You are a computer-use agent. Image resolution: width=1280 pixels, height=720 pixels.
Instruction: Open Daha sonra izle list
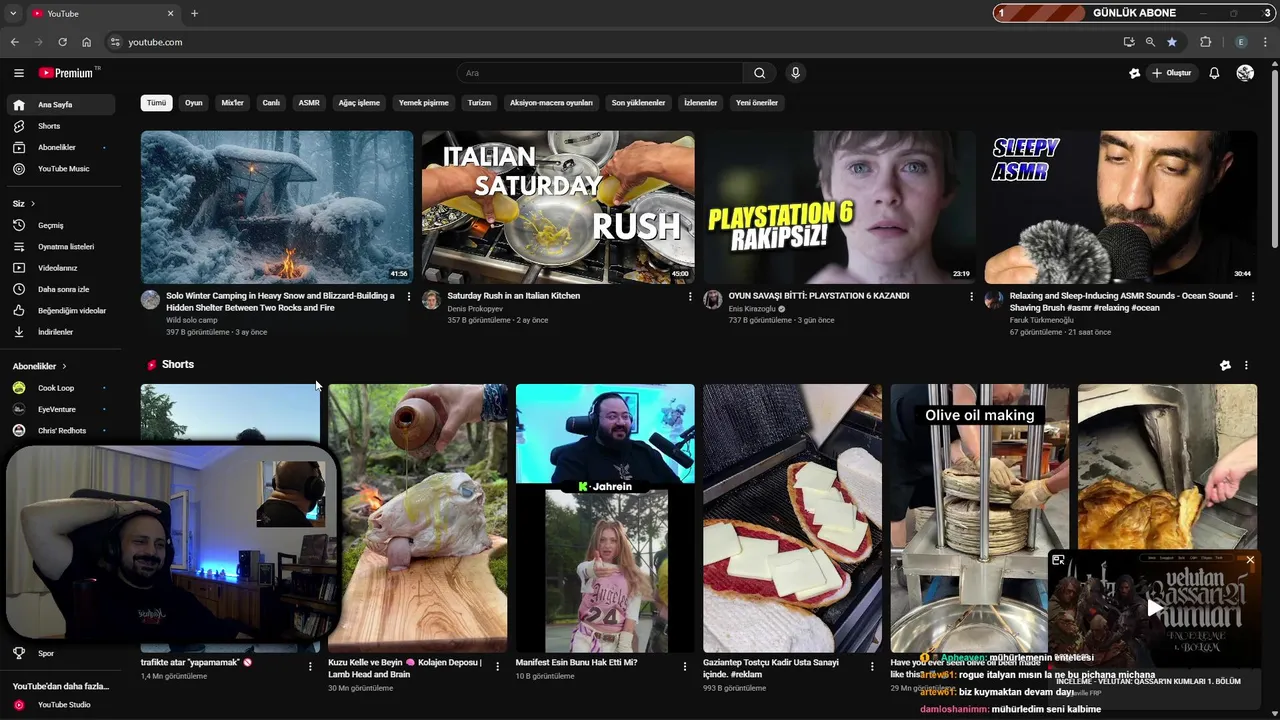[61, 289]
